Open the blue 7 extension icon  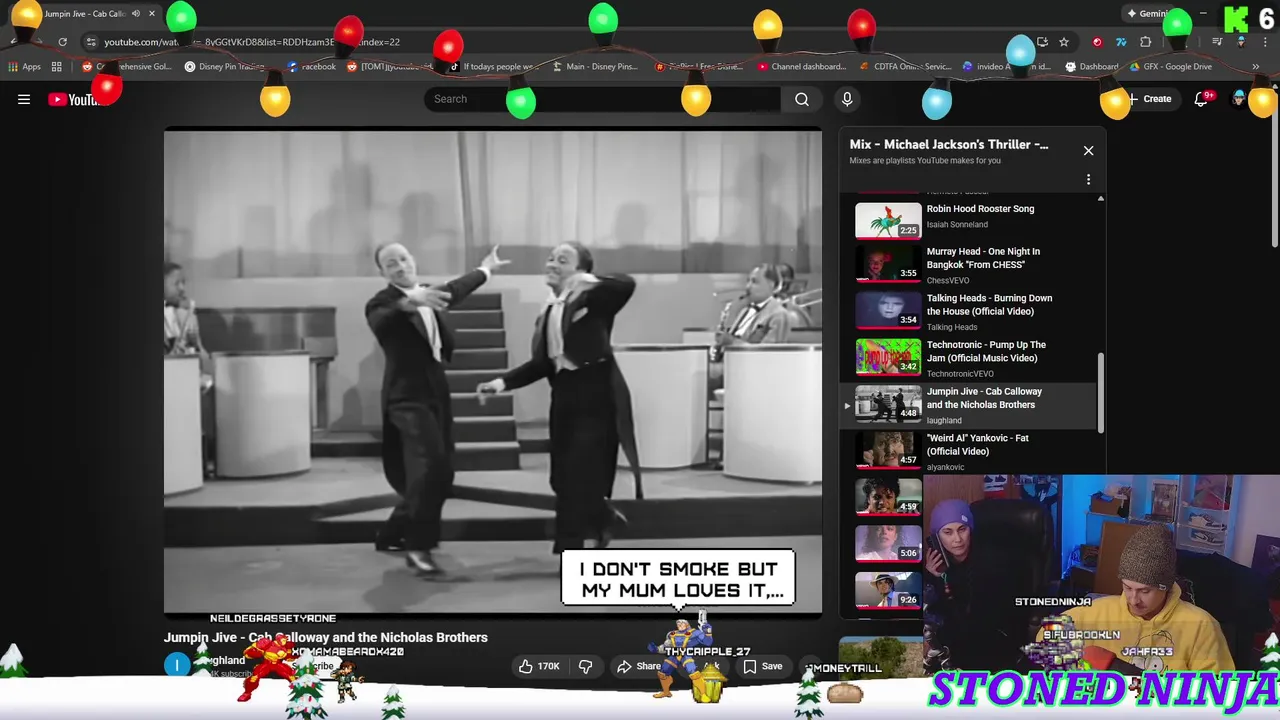pos(1121,42)
